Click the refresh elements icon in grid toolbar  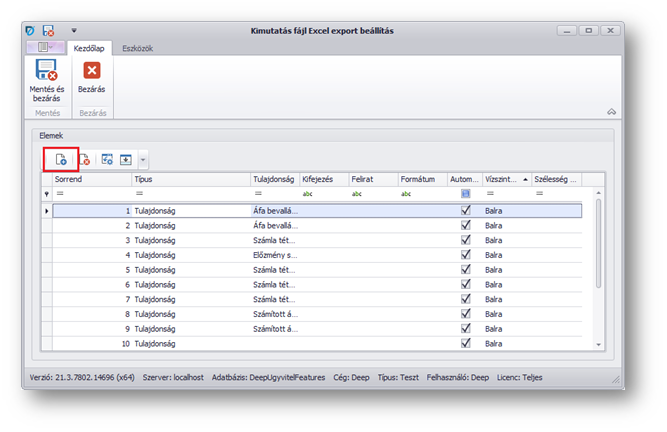(107, 159)
